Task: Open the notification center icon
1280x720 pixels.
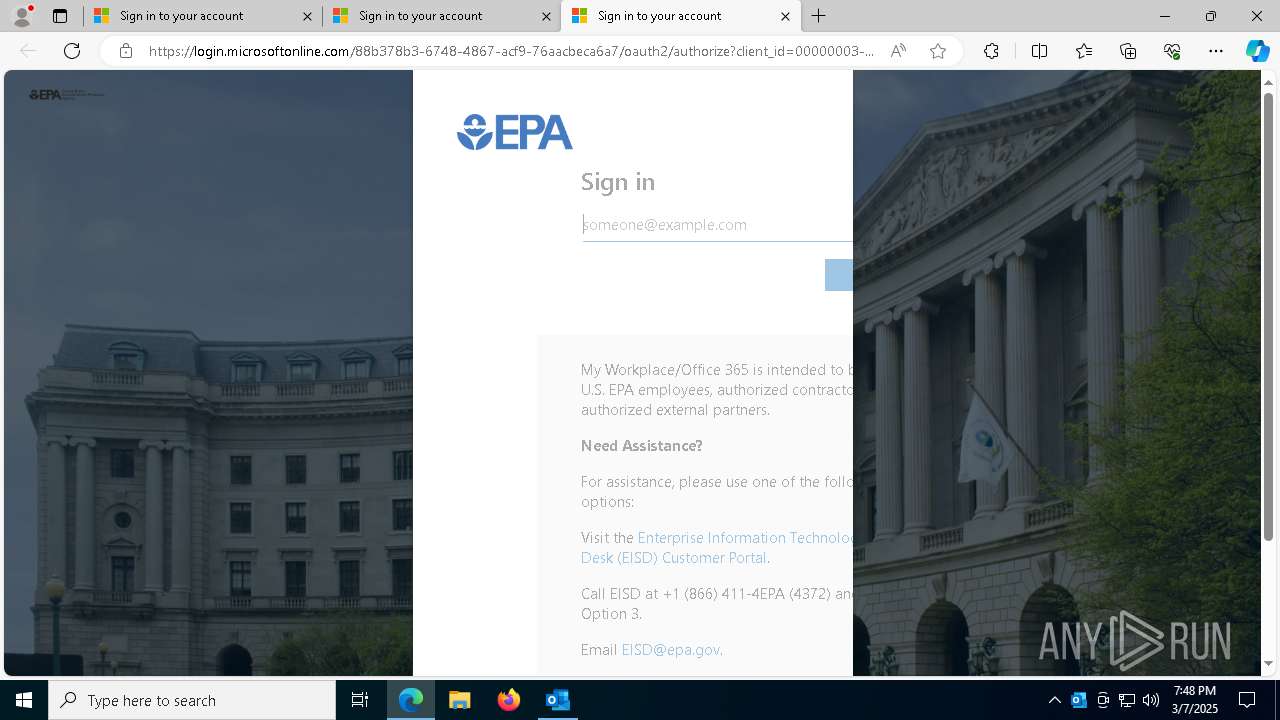Action: [x=1247, y=700]
